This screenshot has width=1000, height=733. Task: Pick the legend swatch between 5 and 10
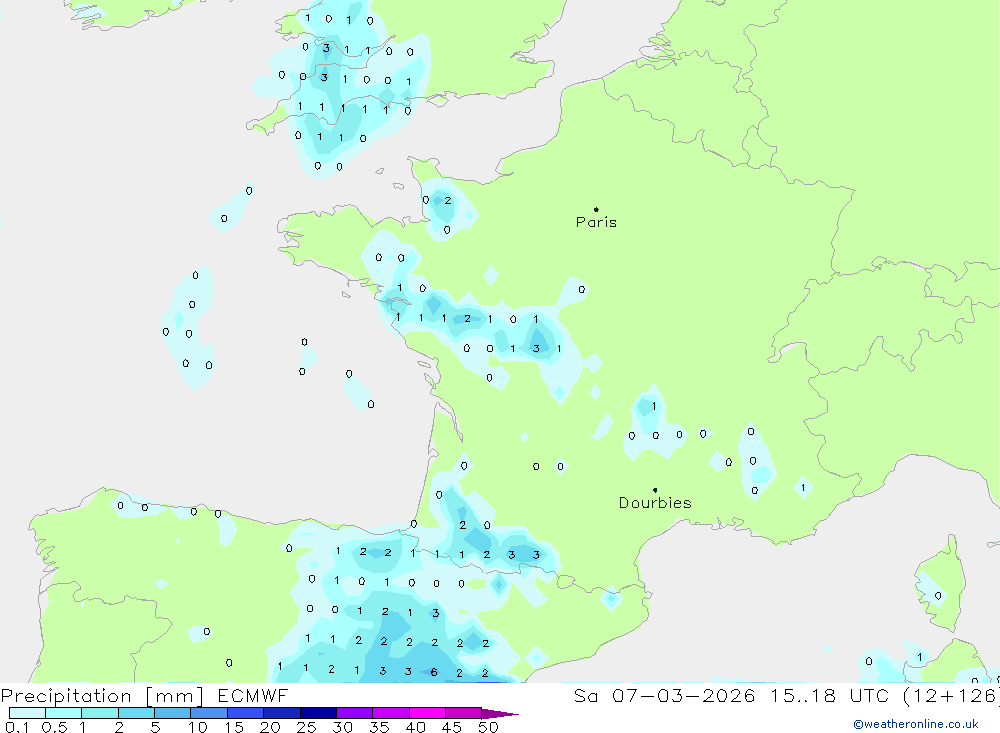click(172, 713)
